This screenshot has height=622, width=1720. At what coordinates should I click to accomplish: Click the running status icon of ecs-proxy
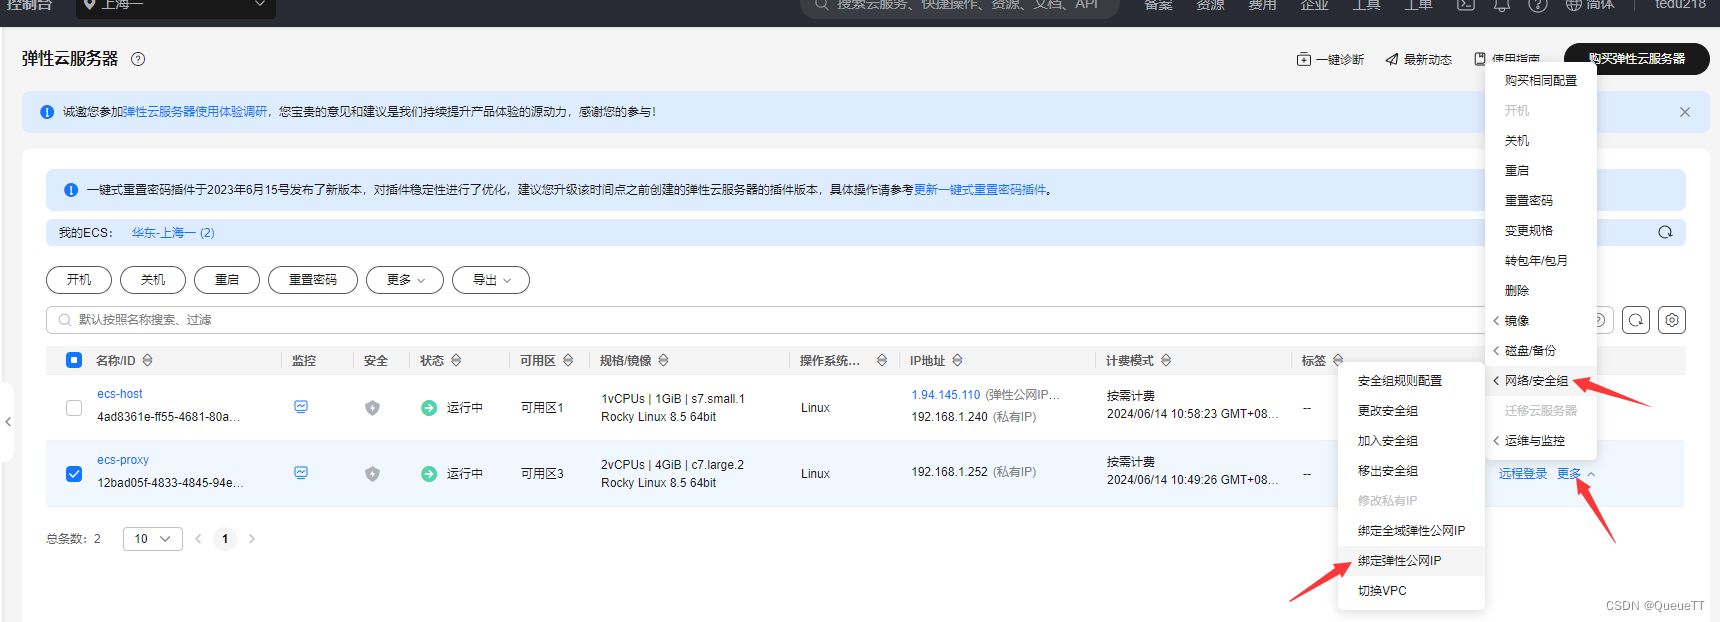(x=429, y=474)
